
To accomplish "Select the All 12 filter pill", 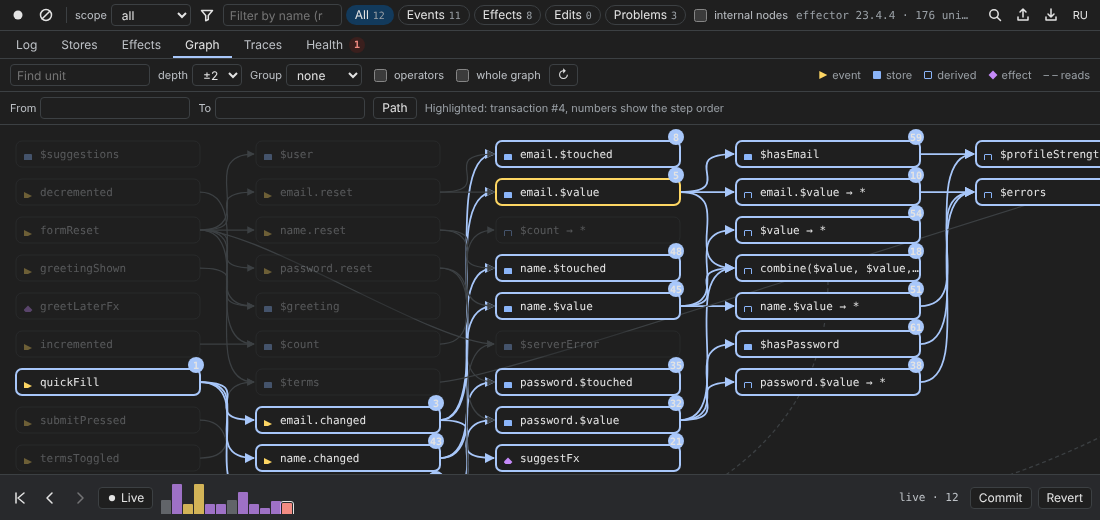I will (370, 15).
